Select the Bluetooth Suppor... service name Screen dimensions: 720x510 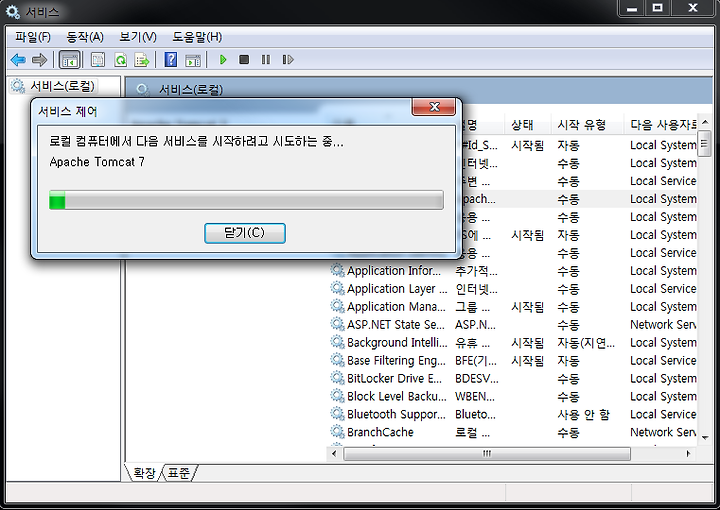tap(396, 414)
